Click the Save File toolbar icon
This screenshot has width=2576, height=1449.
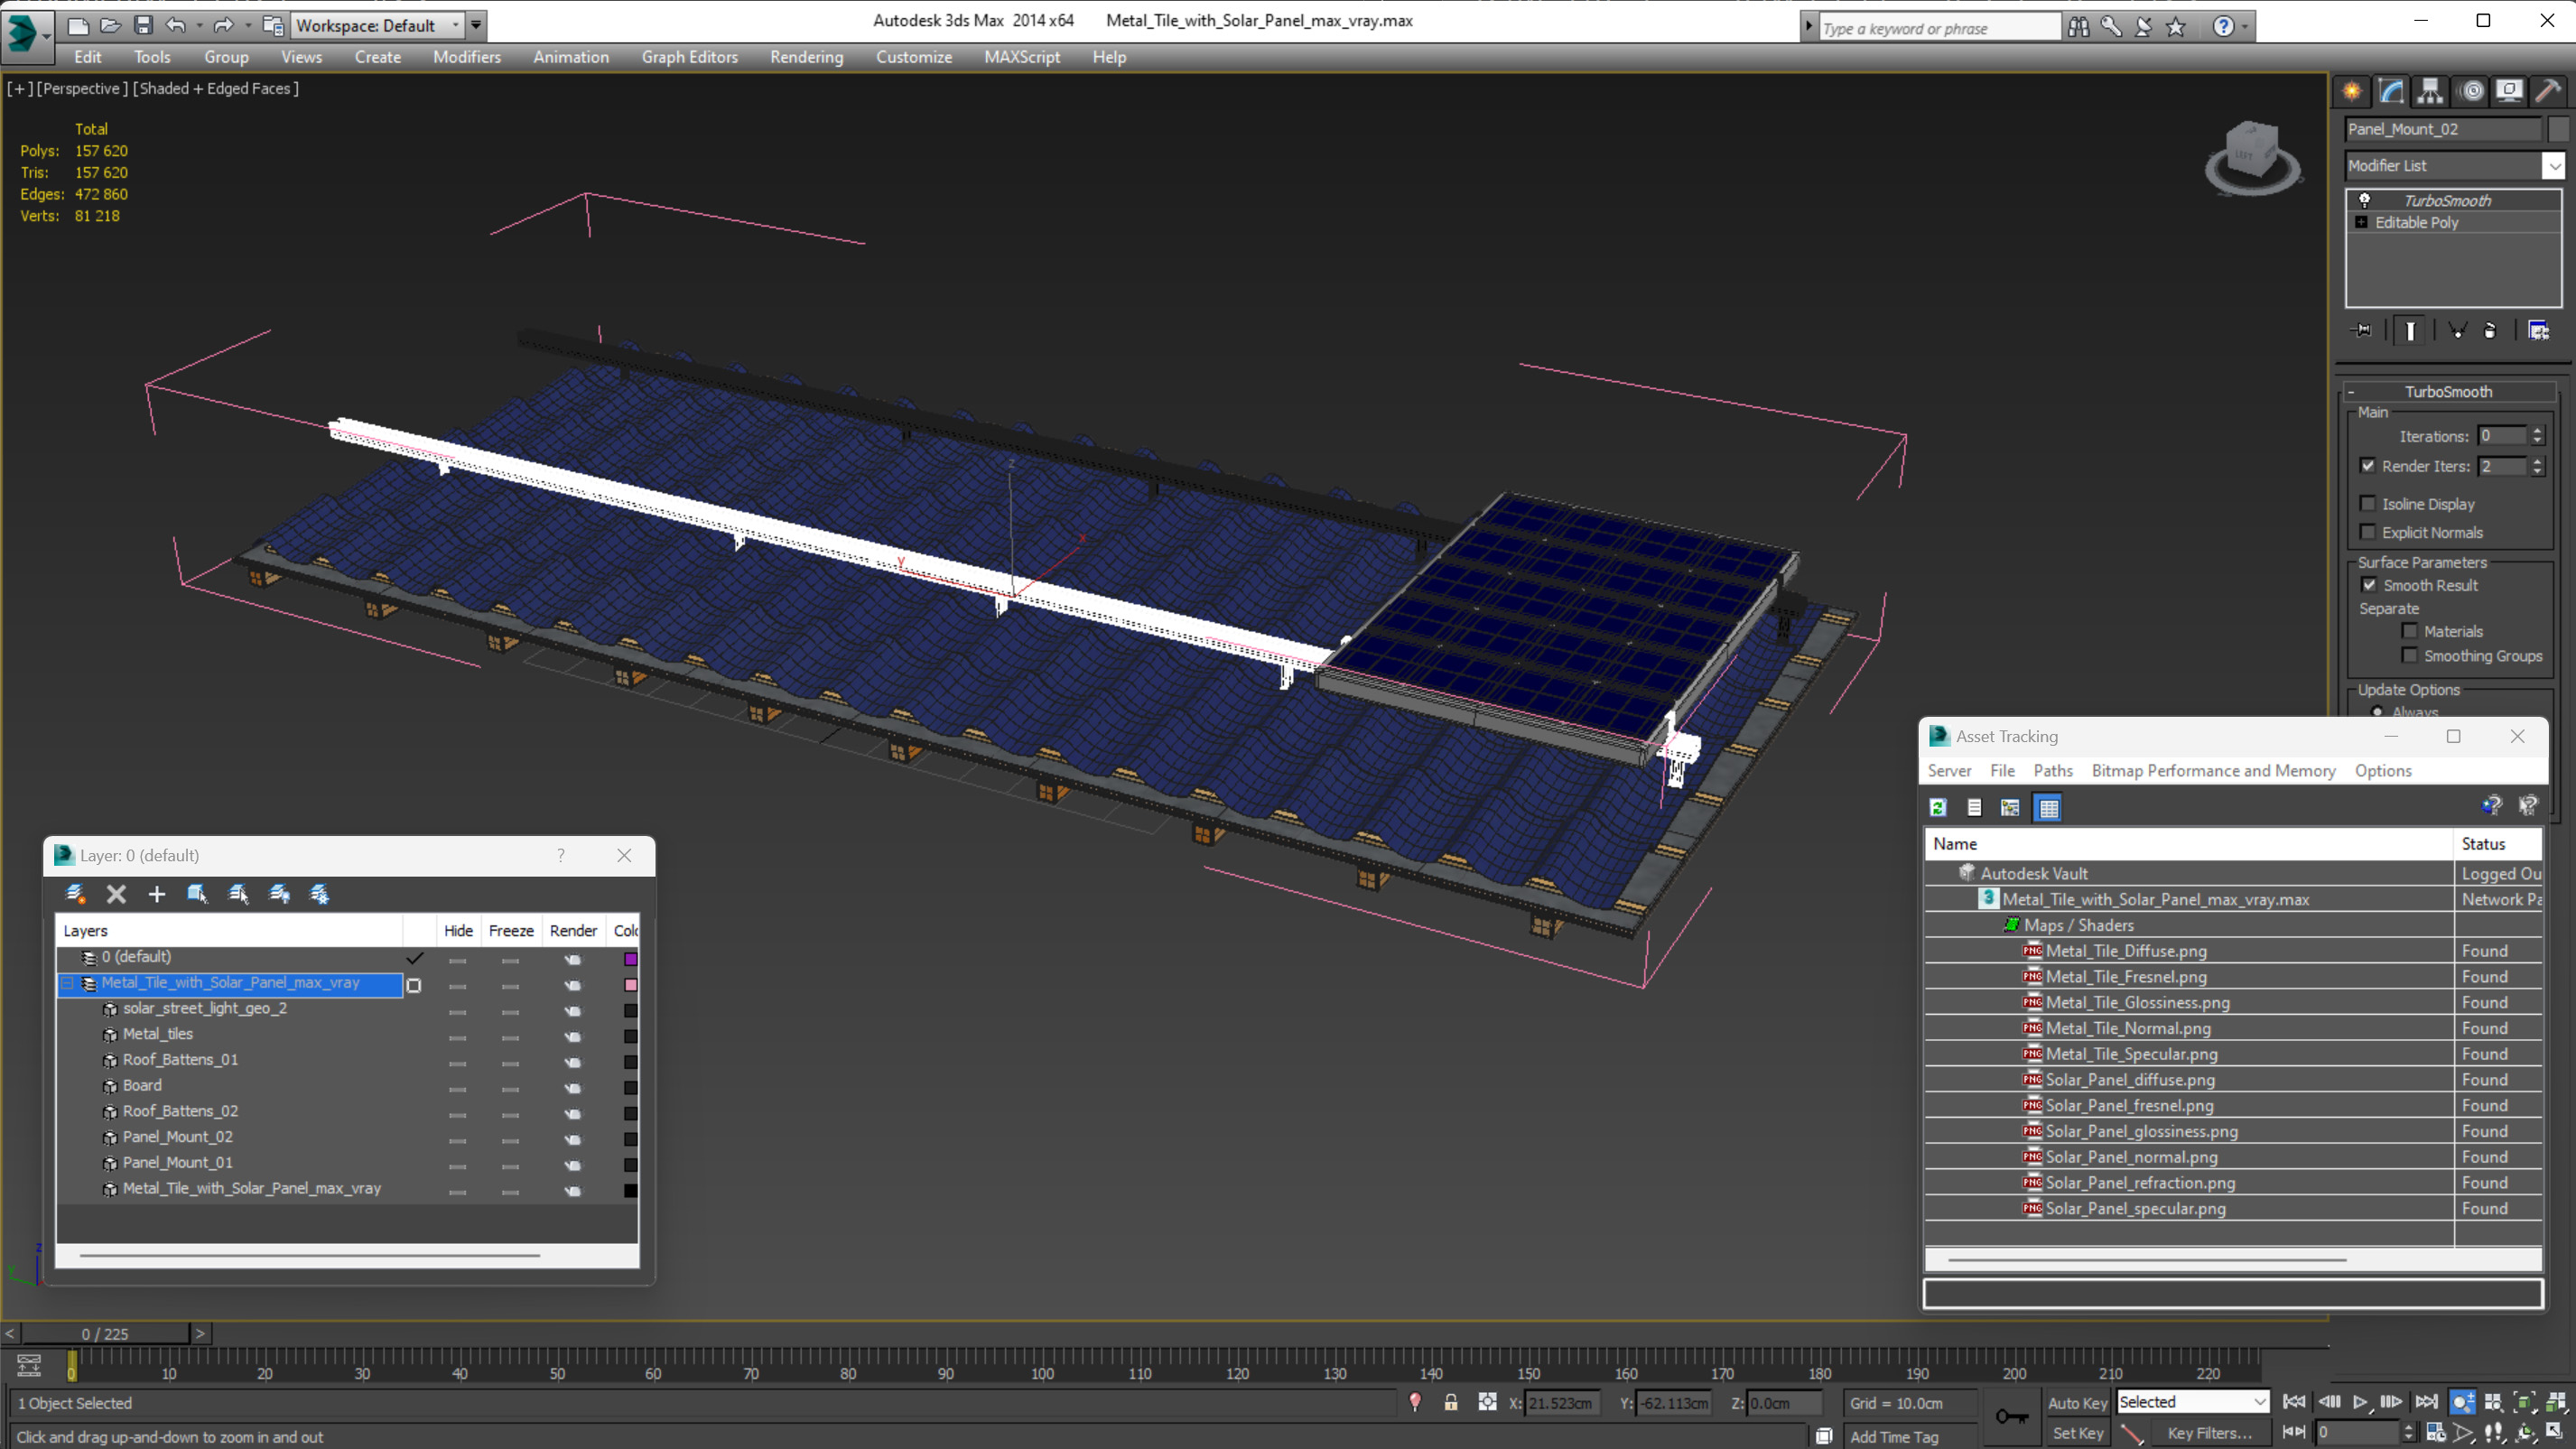tap(143, 25)
